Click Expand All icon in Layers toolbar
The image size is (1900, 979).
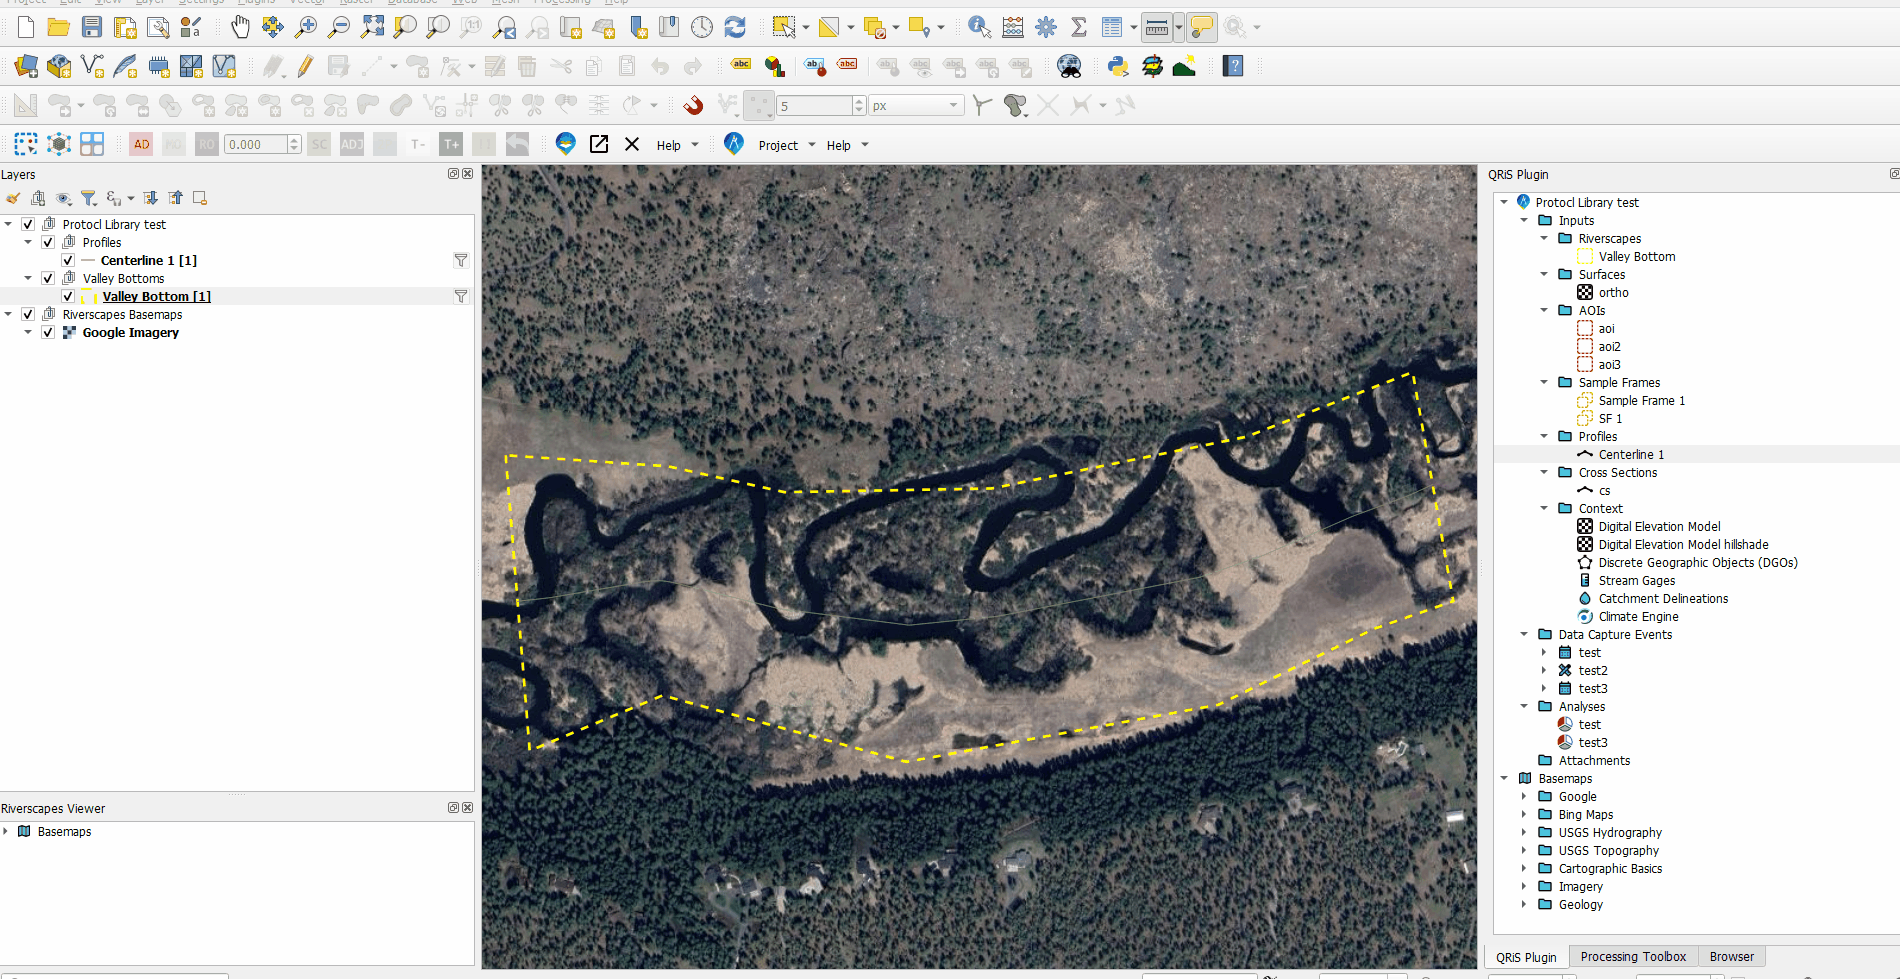pyautogui.click(x=151, y=198)
